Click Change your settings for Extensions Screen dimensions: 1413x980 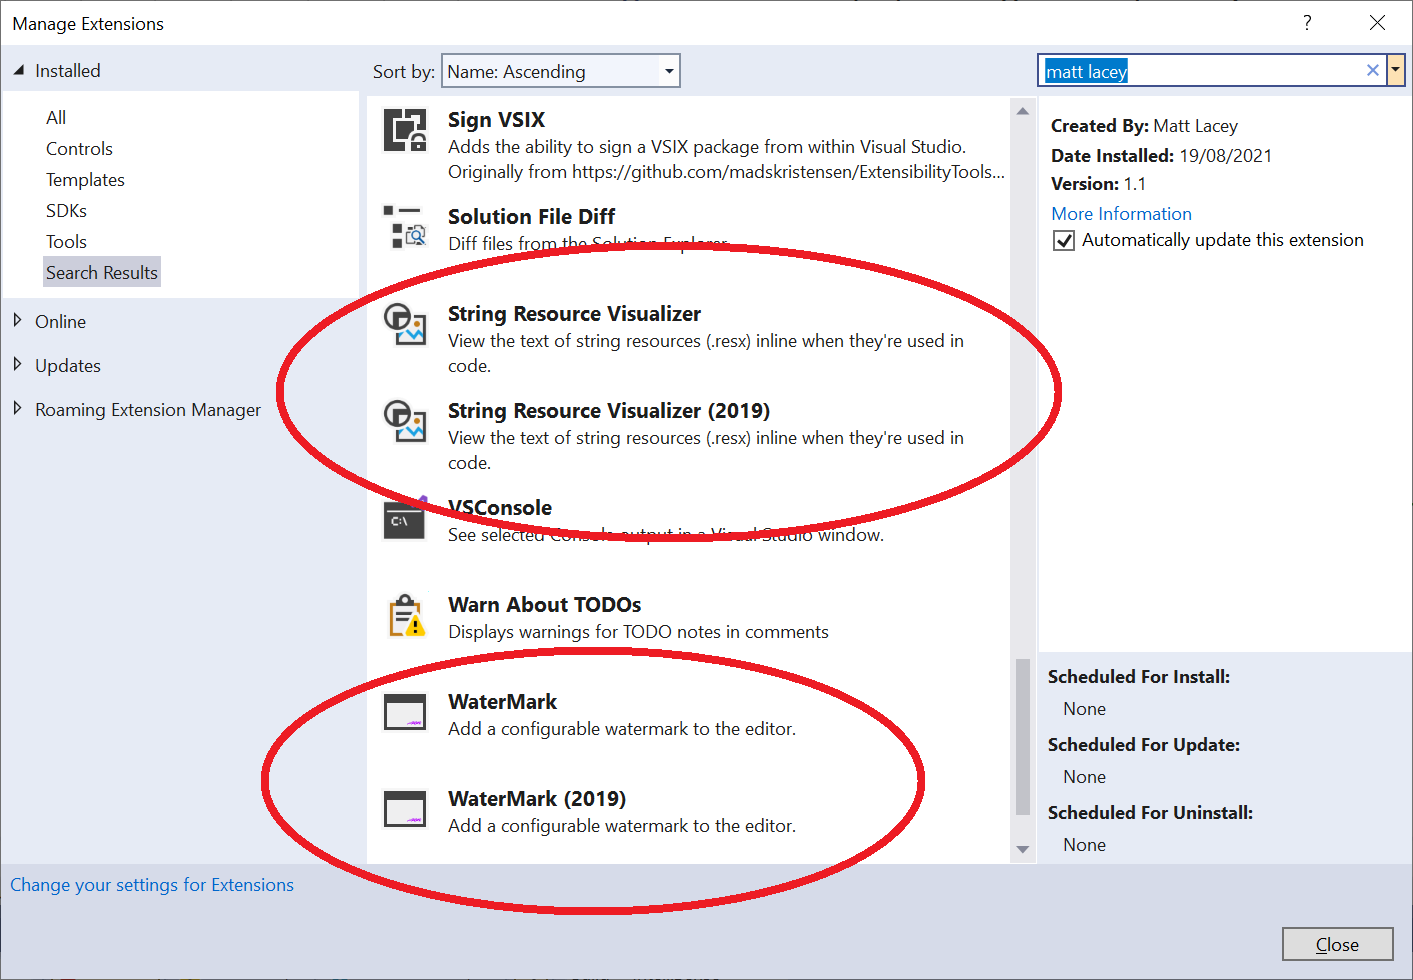point(152,884)
